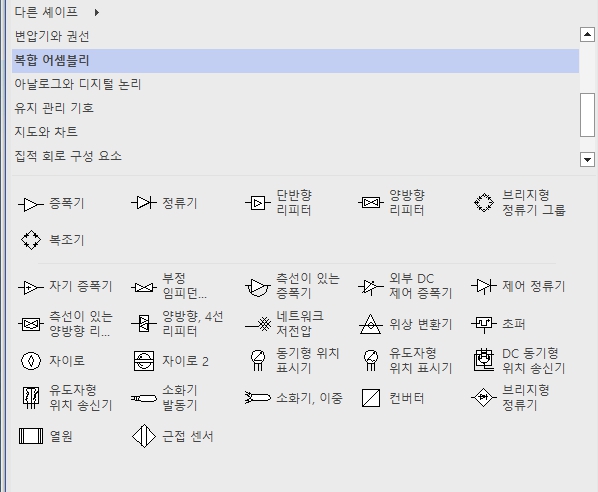Pick the 근접 센서 shape
The height and width of the screenshot is (492, 598).
(x=172, y=436)
